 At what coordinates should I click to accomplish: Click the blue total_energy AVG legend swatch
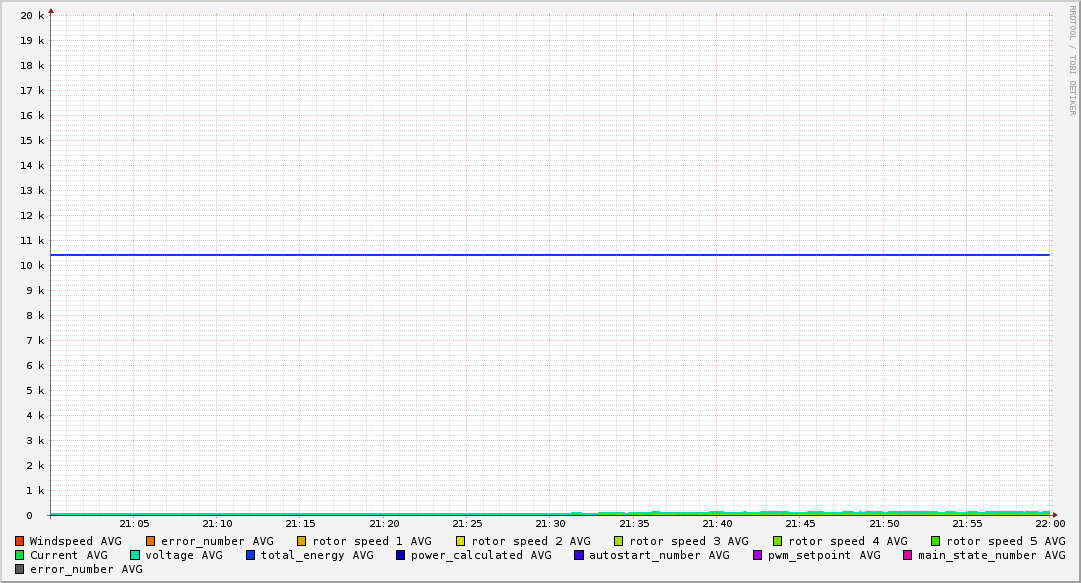pos(251,555)
